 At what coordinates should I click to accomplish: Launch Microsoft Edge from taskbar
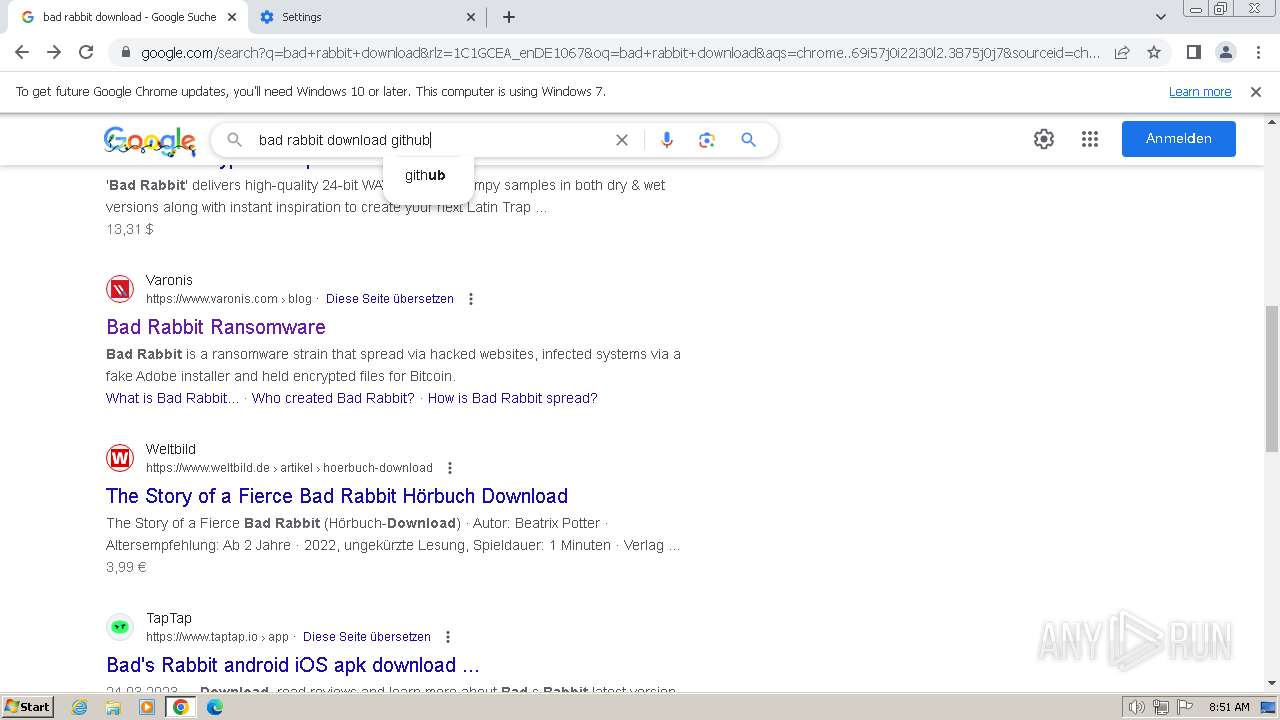tap(215, 707)
